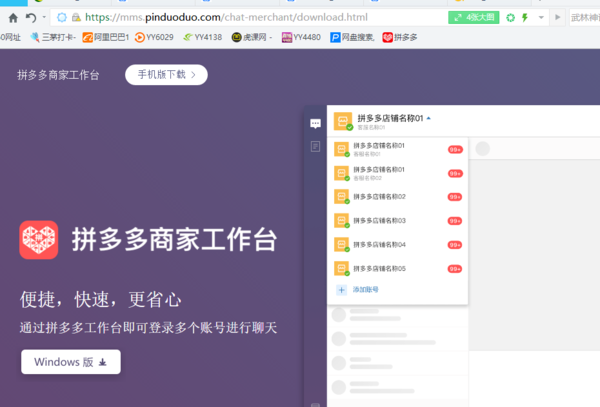Click the chat bubble icon in workbench sidebar
Screen dimensions: 600x407
coord(315,124)
